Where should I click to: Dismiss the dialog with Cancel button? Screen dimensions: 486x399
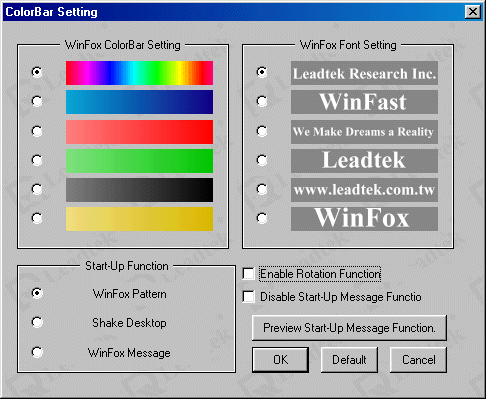[418, 360]
